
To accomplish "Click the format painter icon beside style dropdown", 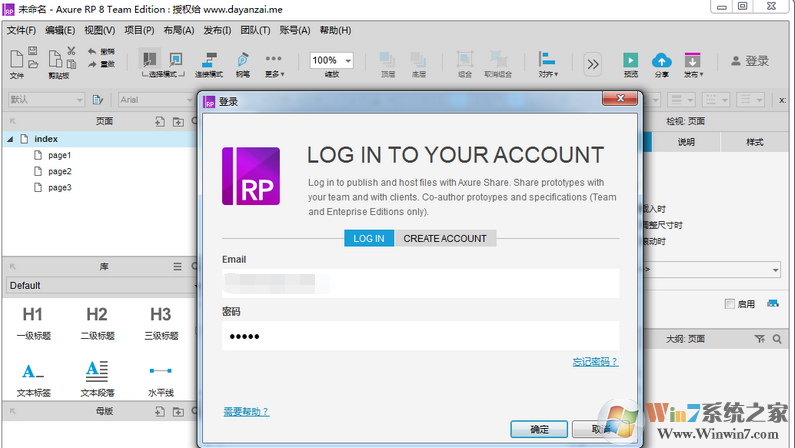I will point(98,100).
